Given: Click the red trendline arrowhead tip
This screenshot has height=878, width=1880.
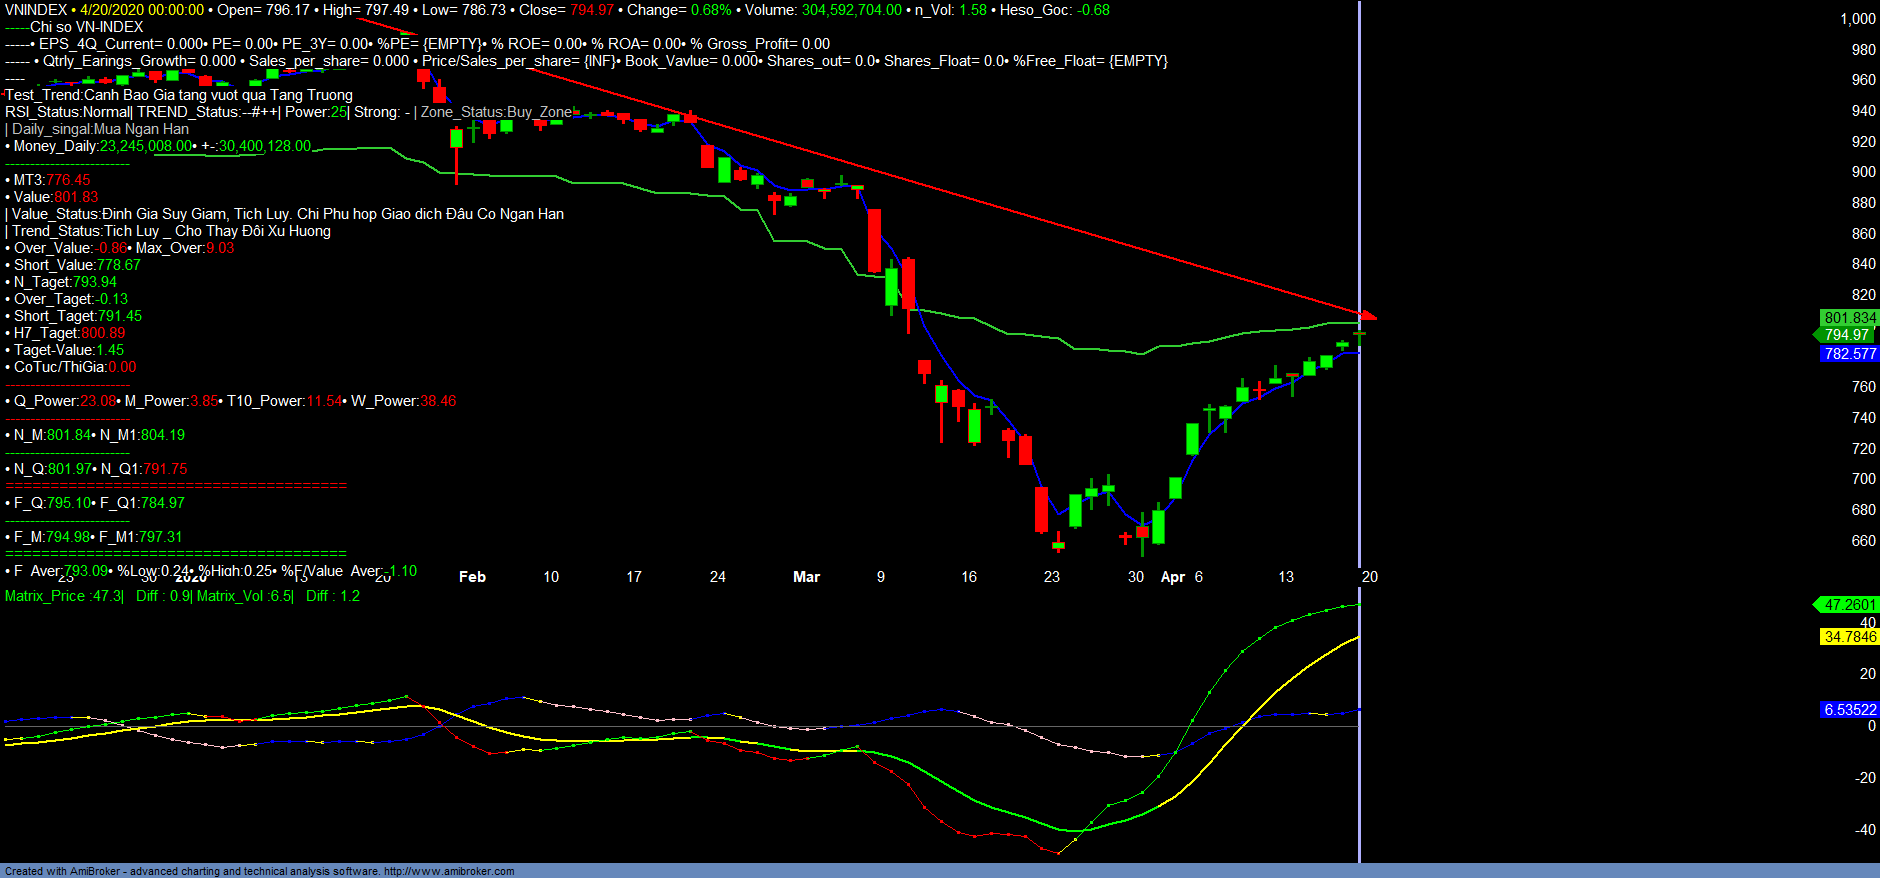Looking at the screenshot, I should point(1374,318).
